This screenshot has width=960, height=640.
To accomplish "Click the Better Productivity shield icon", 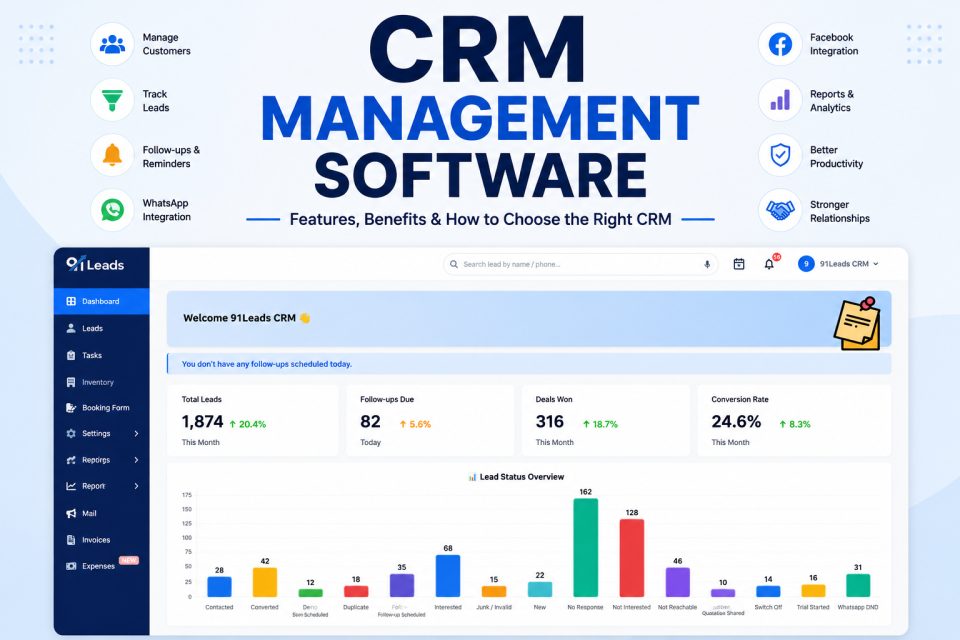I will point(780,156).
